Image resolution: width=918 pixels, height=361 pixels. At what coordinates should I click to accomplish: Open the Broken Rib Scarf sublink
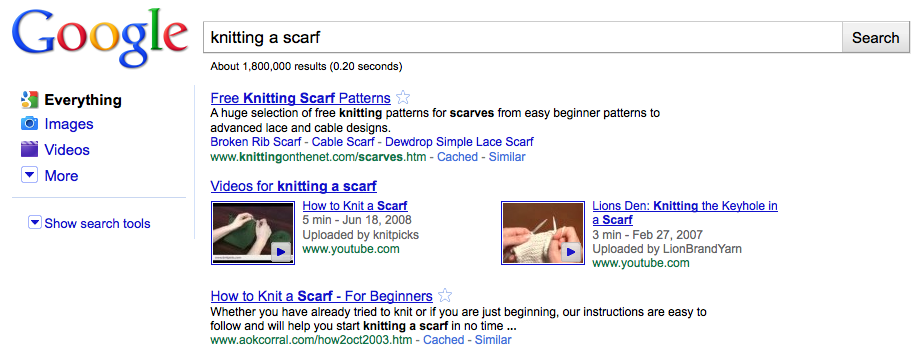(x=256, y=142)
